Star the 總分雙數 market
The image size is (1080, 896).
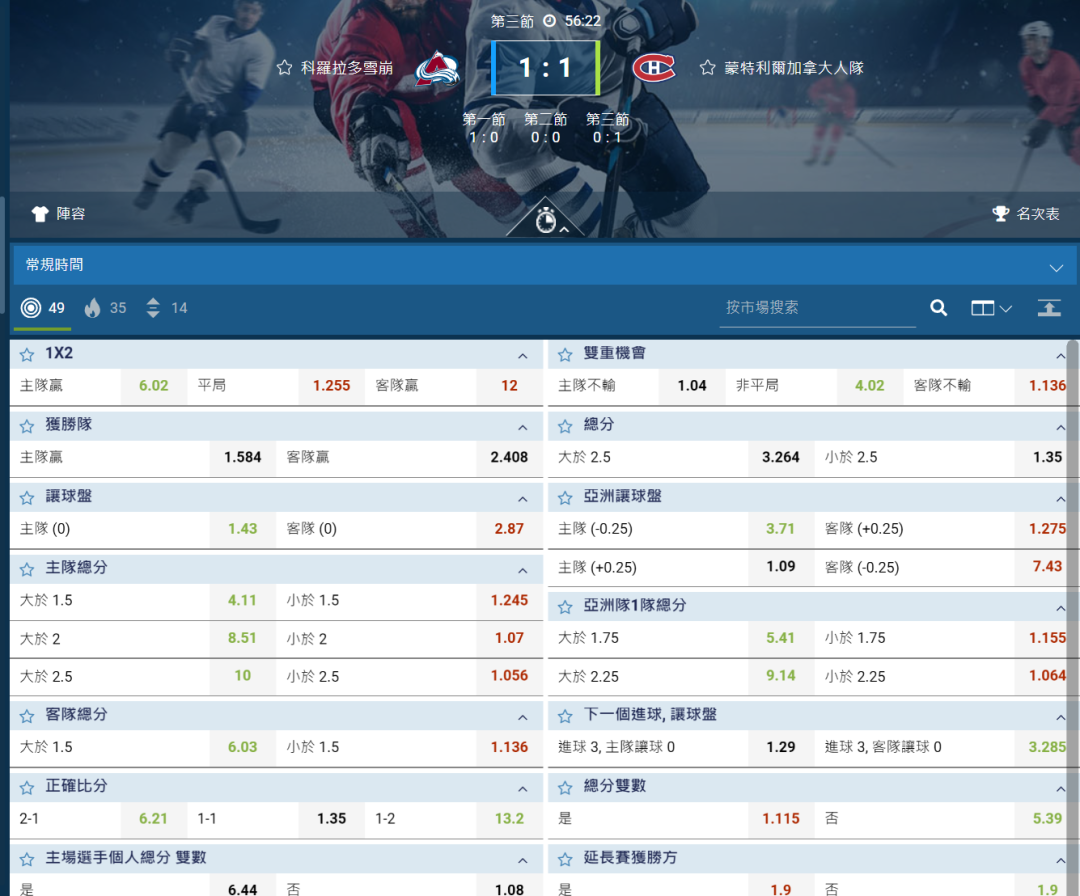point(565,788)
